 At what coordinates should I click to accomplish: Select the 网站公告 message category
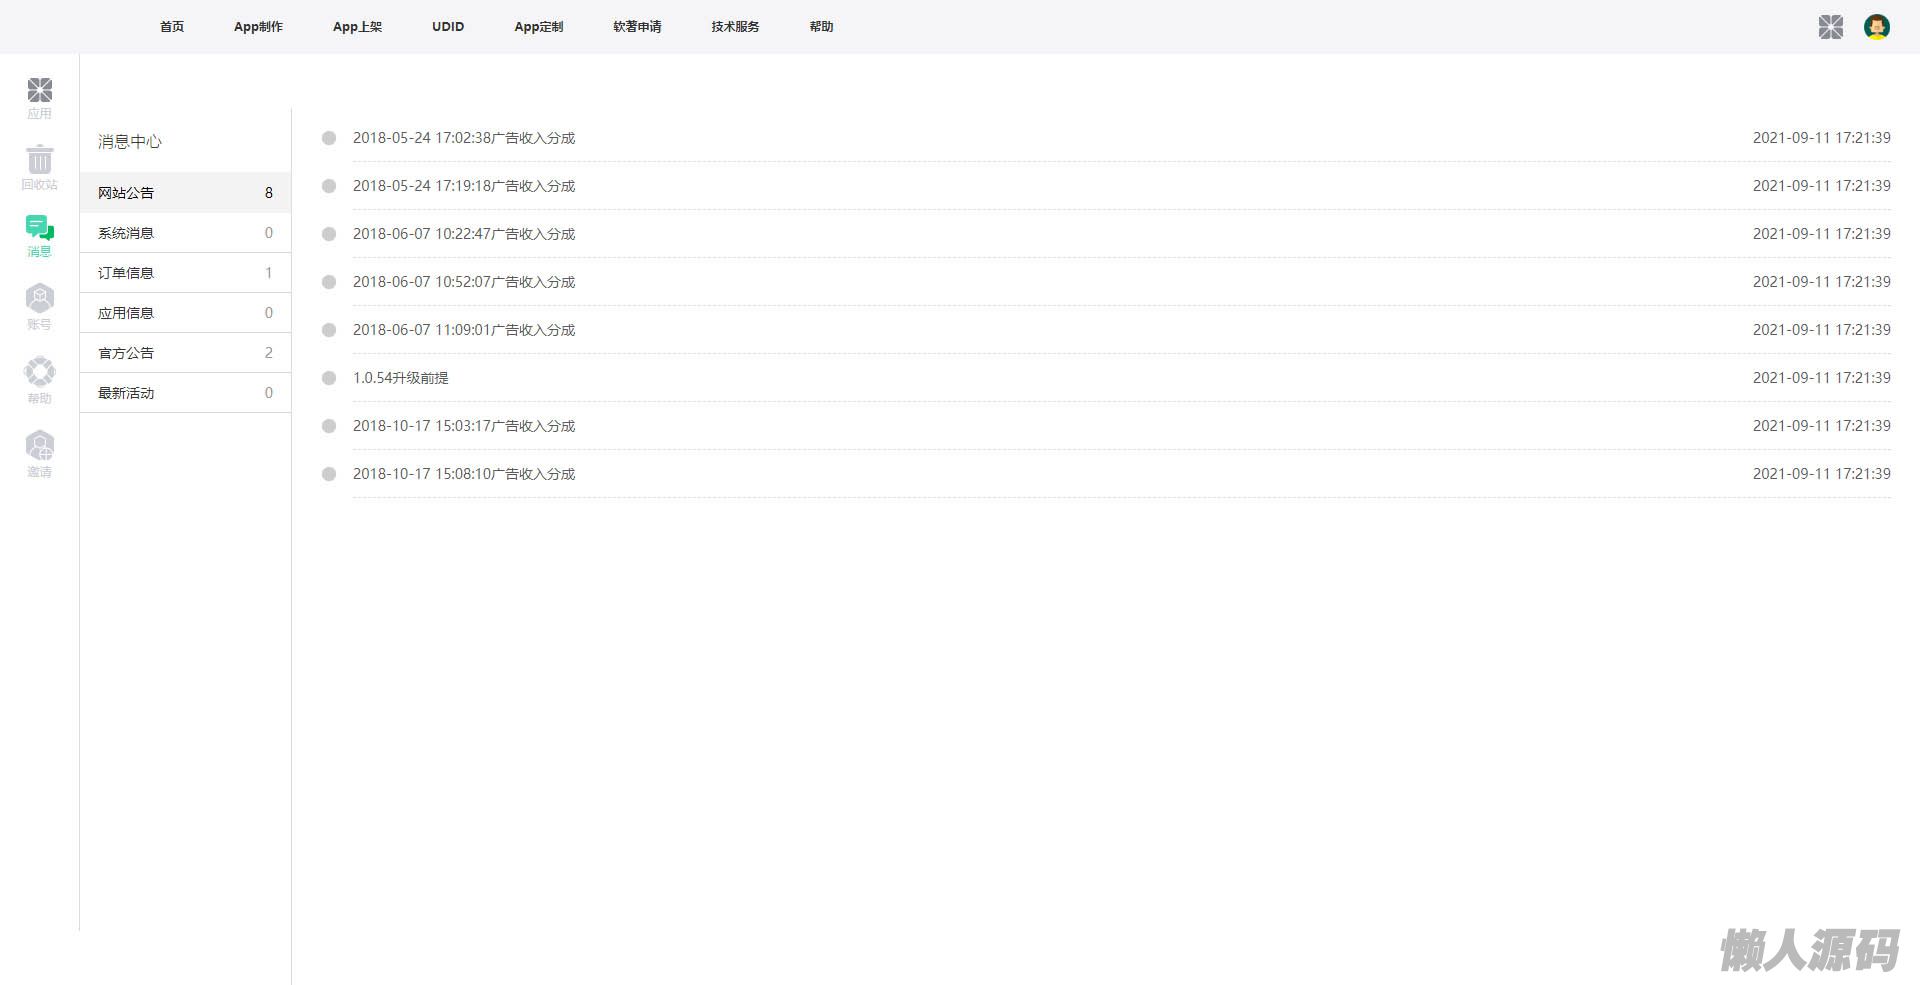185,193
